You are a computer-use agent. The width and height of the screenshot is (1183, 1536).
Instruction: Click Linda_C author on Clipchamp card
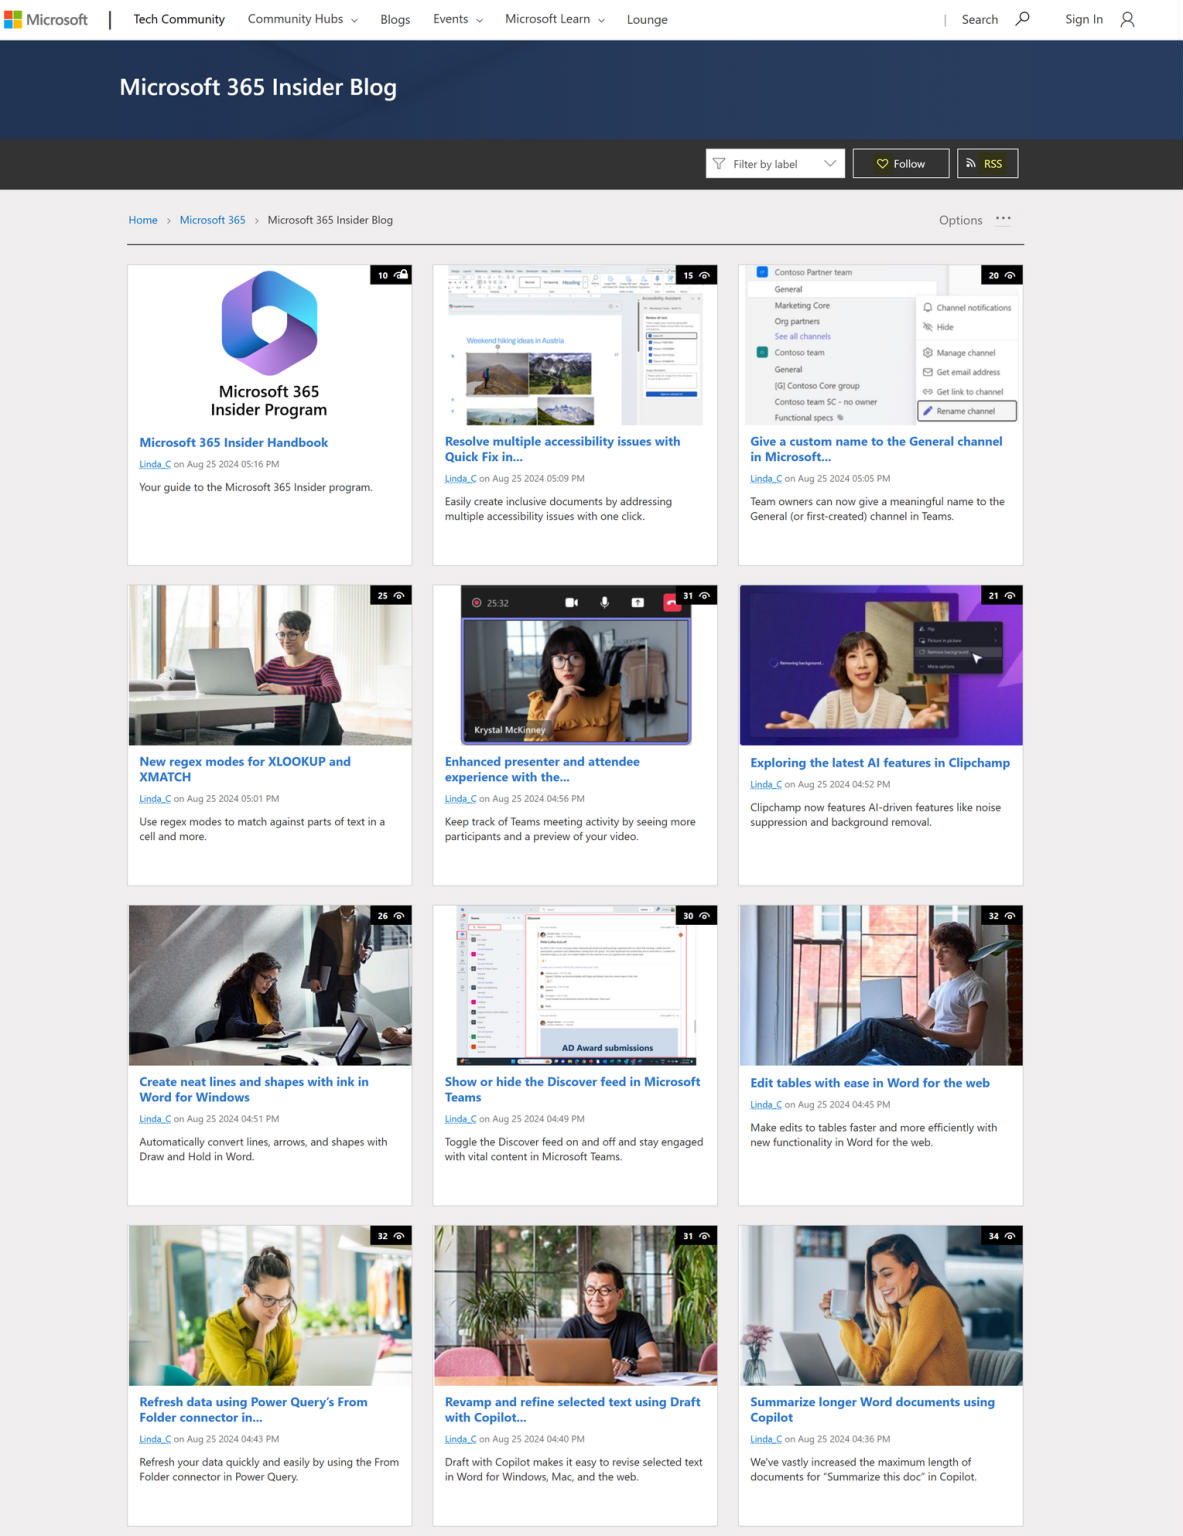click(766, 784)
